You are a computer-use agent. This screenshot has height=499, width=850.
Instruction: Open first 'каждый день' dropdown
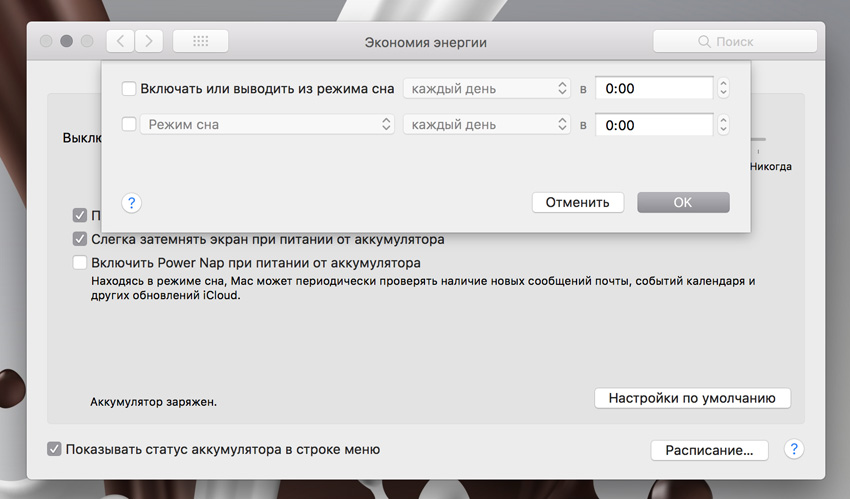pyautogui.click(x=487, y=88)
